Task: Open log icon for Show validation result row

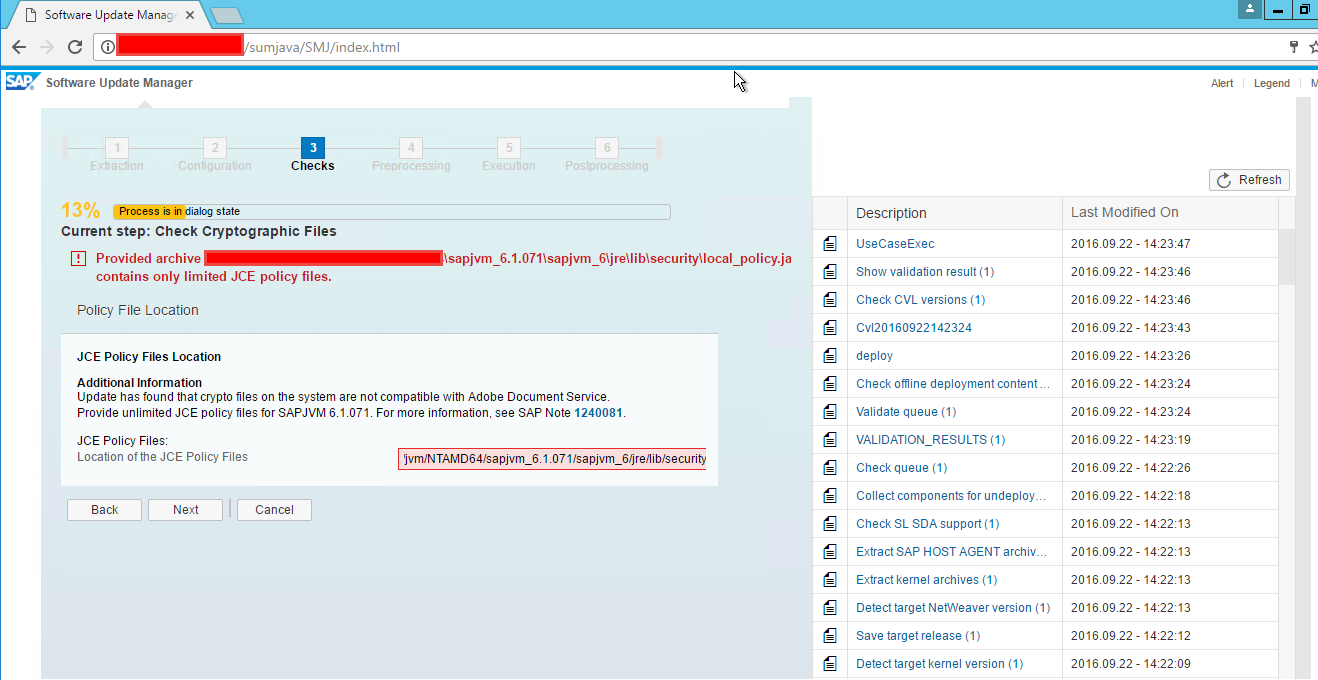Action: tap(830, 272)
